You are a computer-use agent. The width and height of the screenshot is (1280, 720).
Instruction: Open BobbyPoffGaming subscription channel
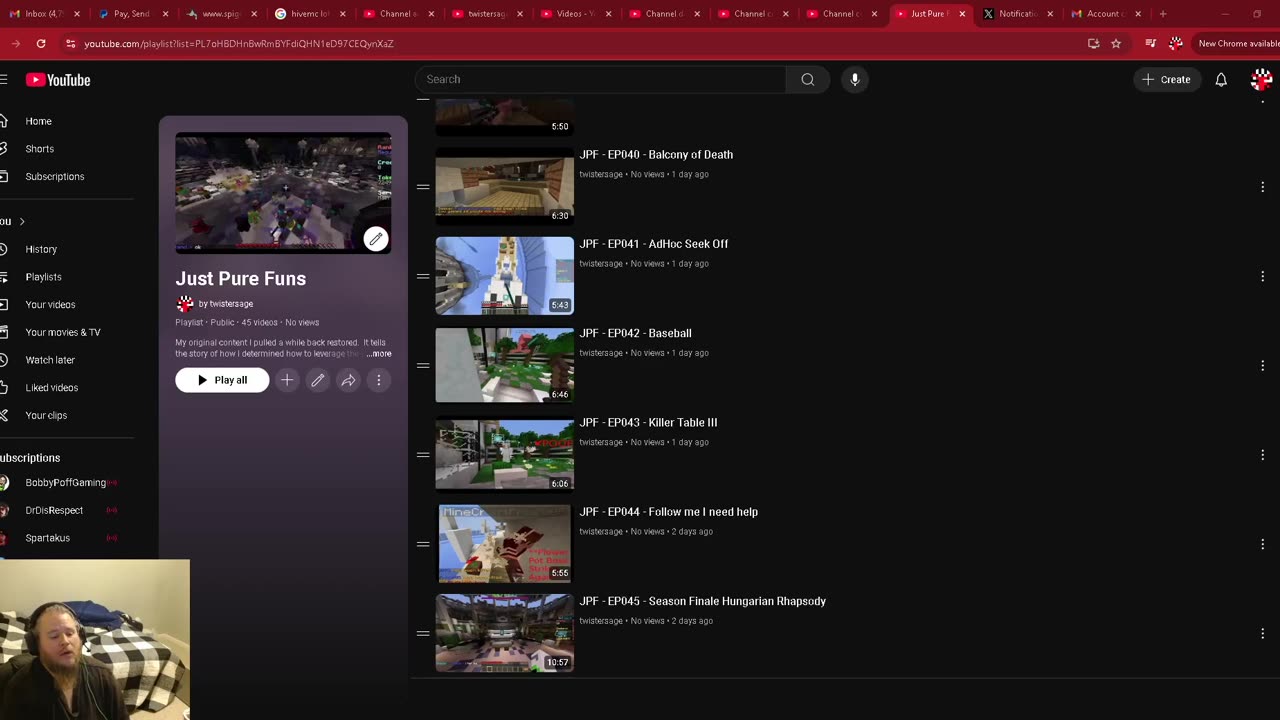pos(65,483)
